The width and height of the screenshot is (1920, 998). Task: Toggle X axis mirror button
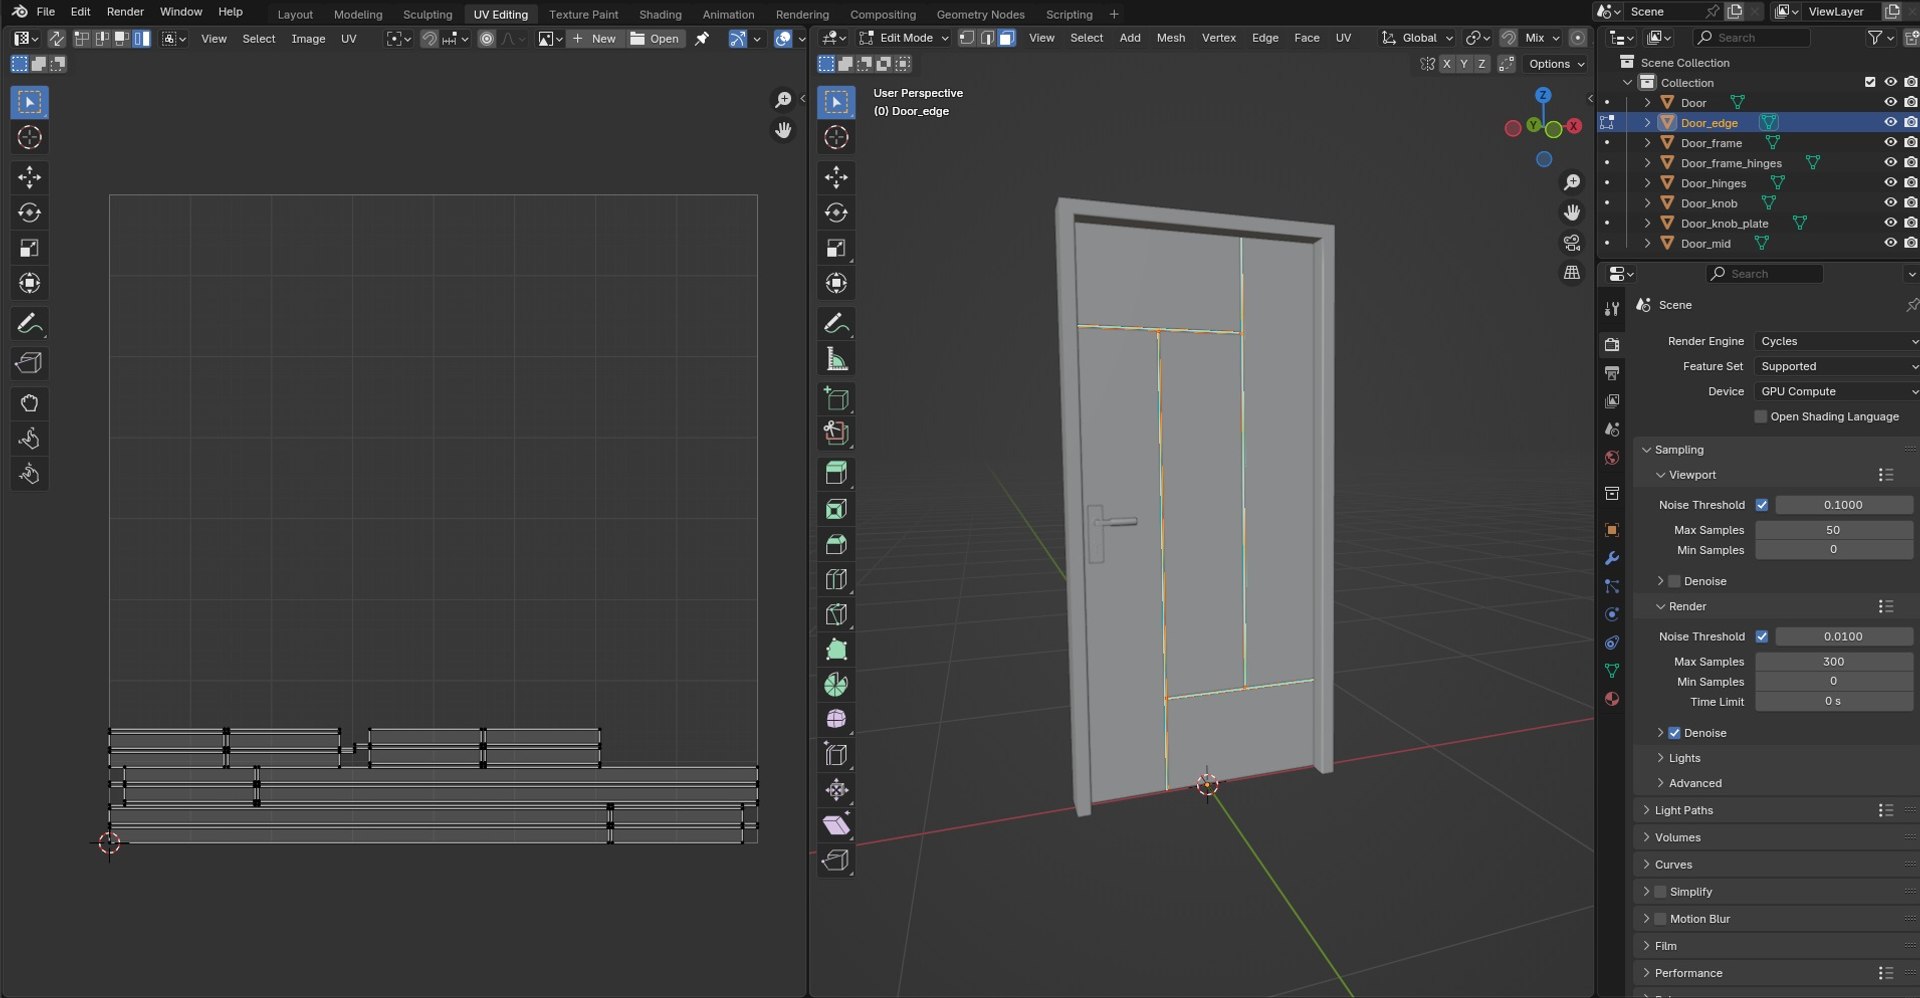click(x=1446, y=64)
